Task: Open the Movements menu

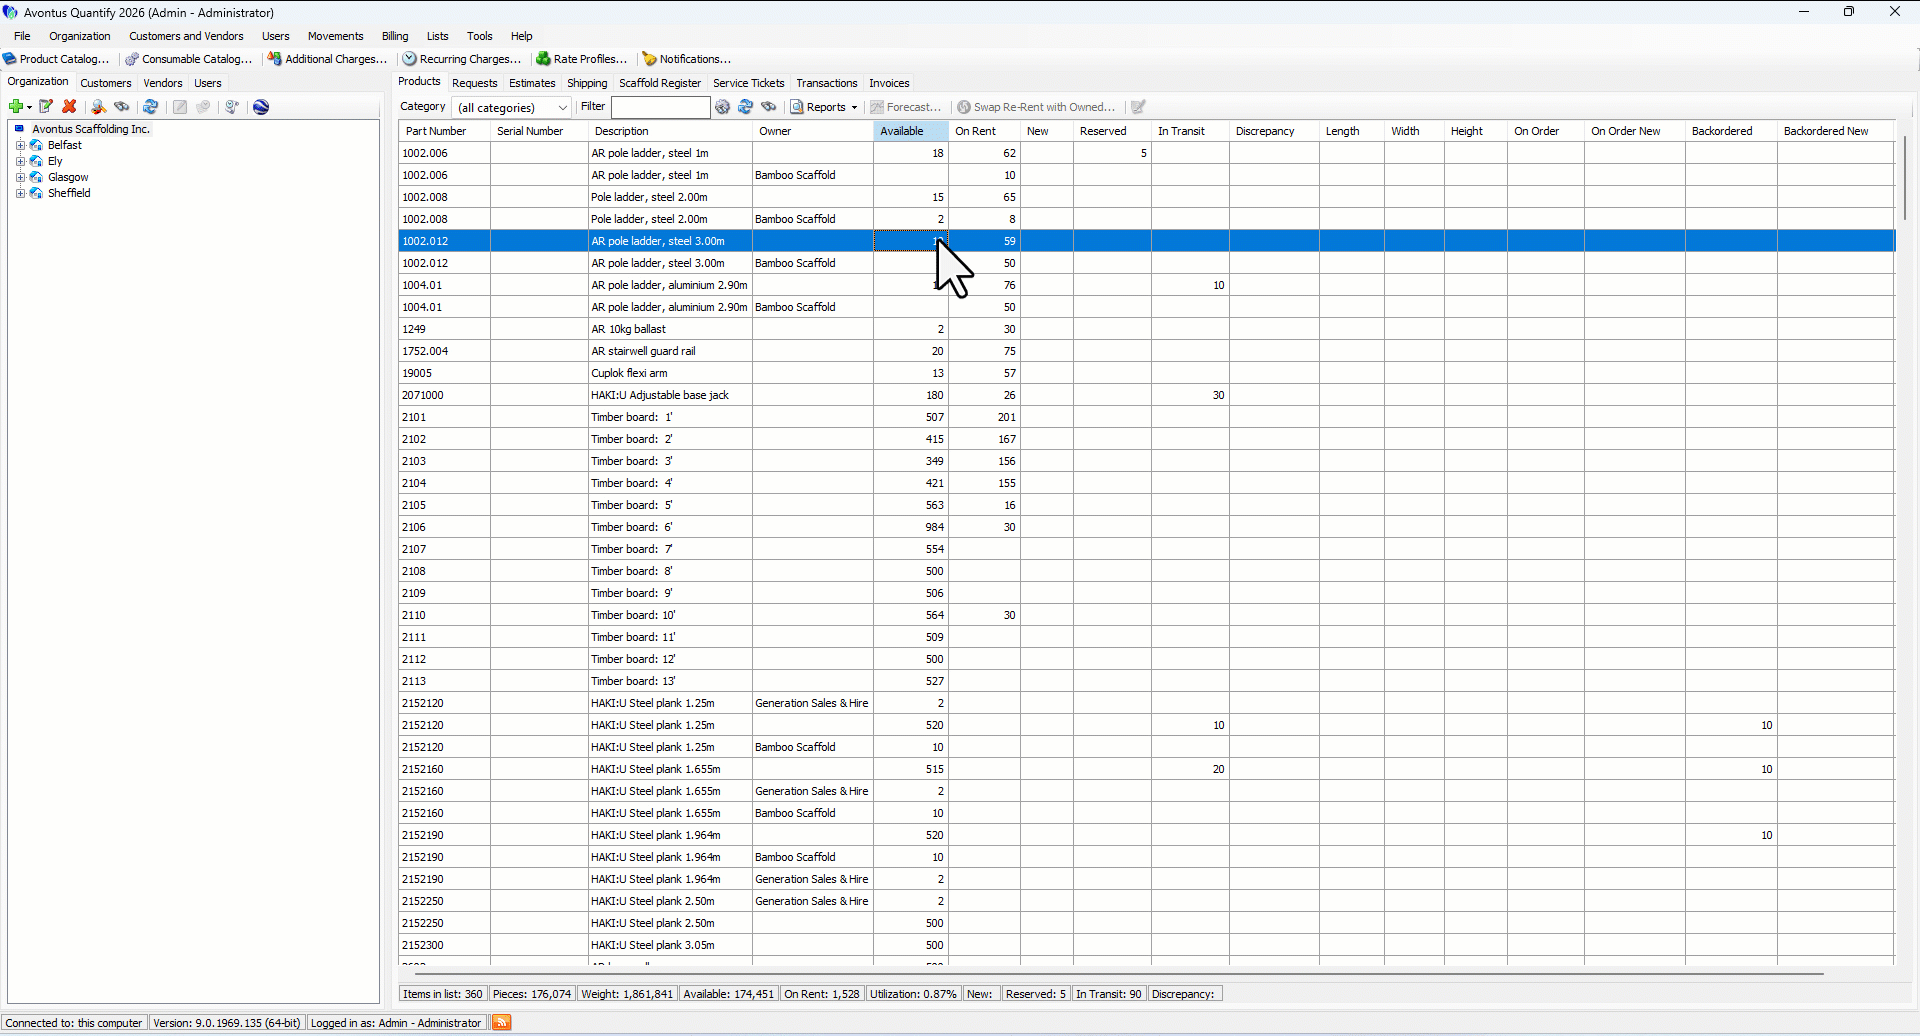Action: [x=335, y=36]
